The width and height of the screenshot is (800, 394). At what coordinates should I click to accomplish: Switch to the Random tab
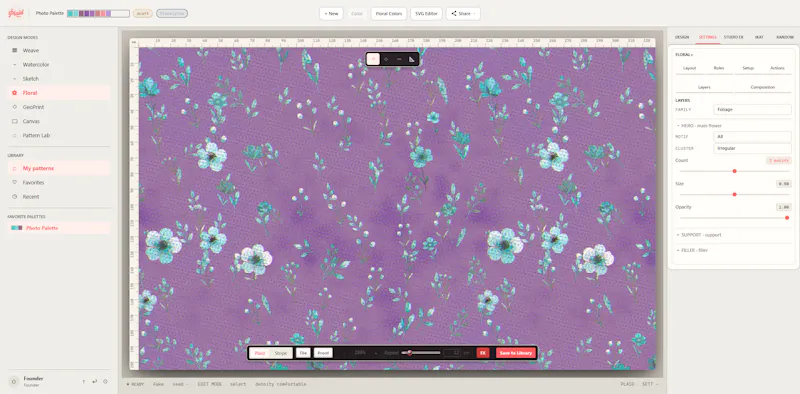785,37
